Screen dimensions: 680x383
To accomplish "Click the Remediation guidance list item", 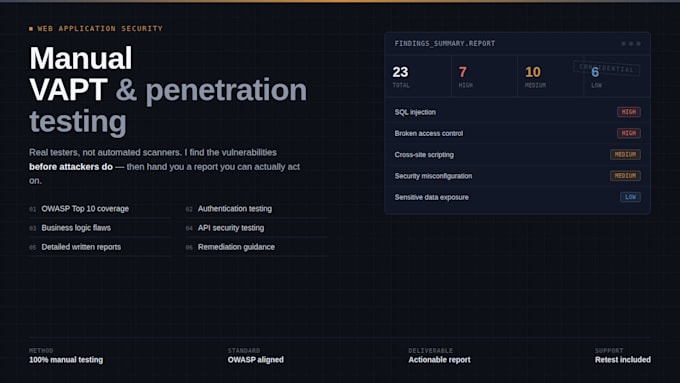I will (256, 247).
